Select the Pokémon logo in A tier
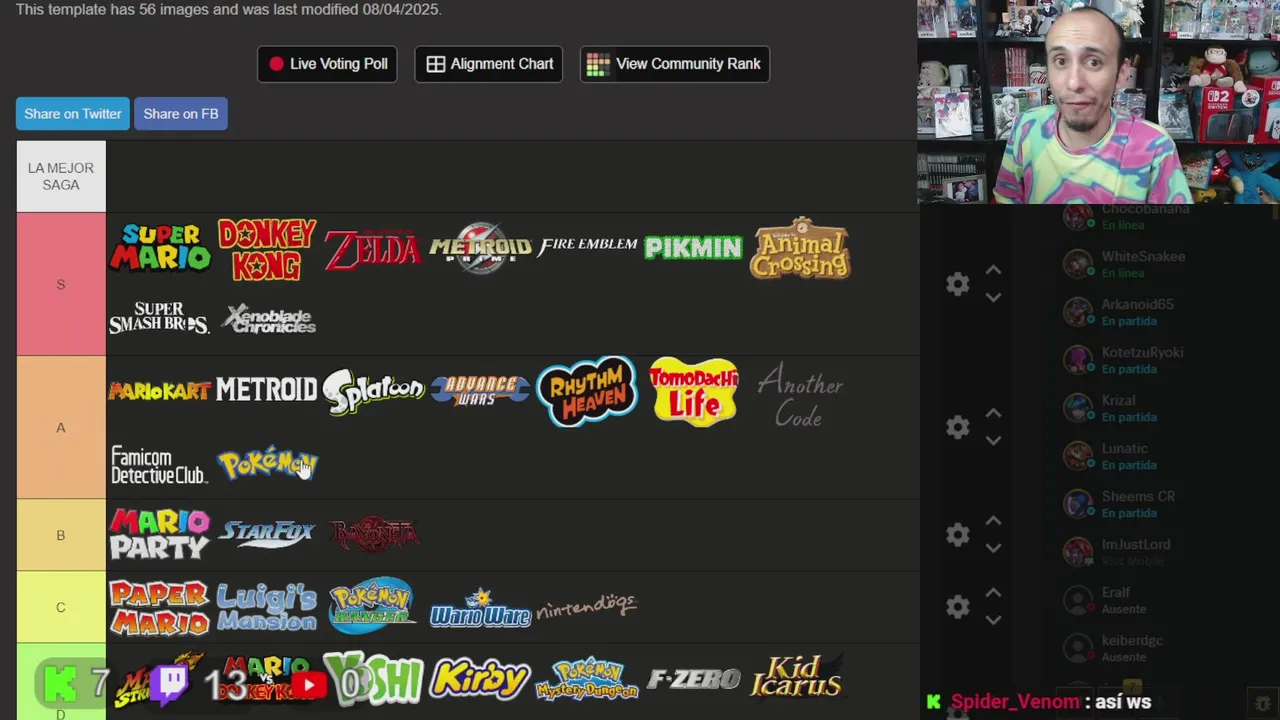The width and height of the screenshot is (1280, 720). pyautogui.click(x=267, y=464)
